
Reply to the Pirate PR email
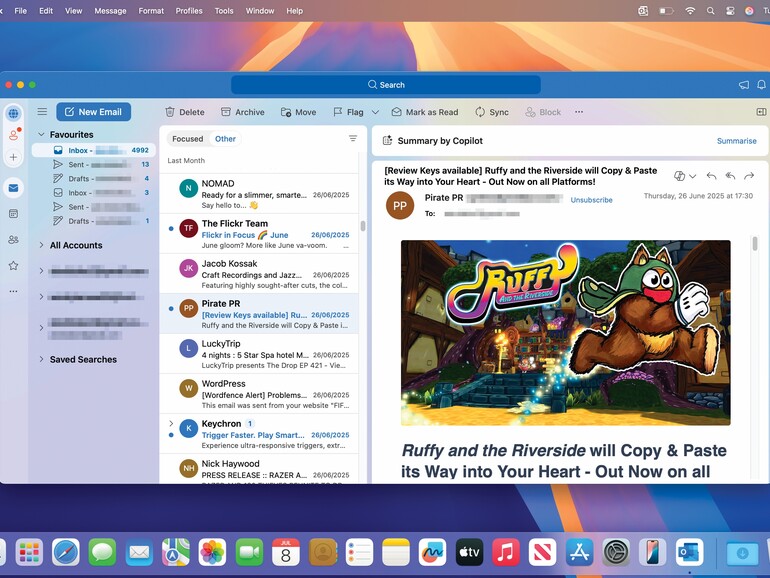[711, 176]
